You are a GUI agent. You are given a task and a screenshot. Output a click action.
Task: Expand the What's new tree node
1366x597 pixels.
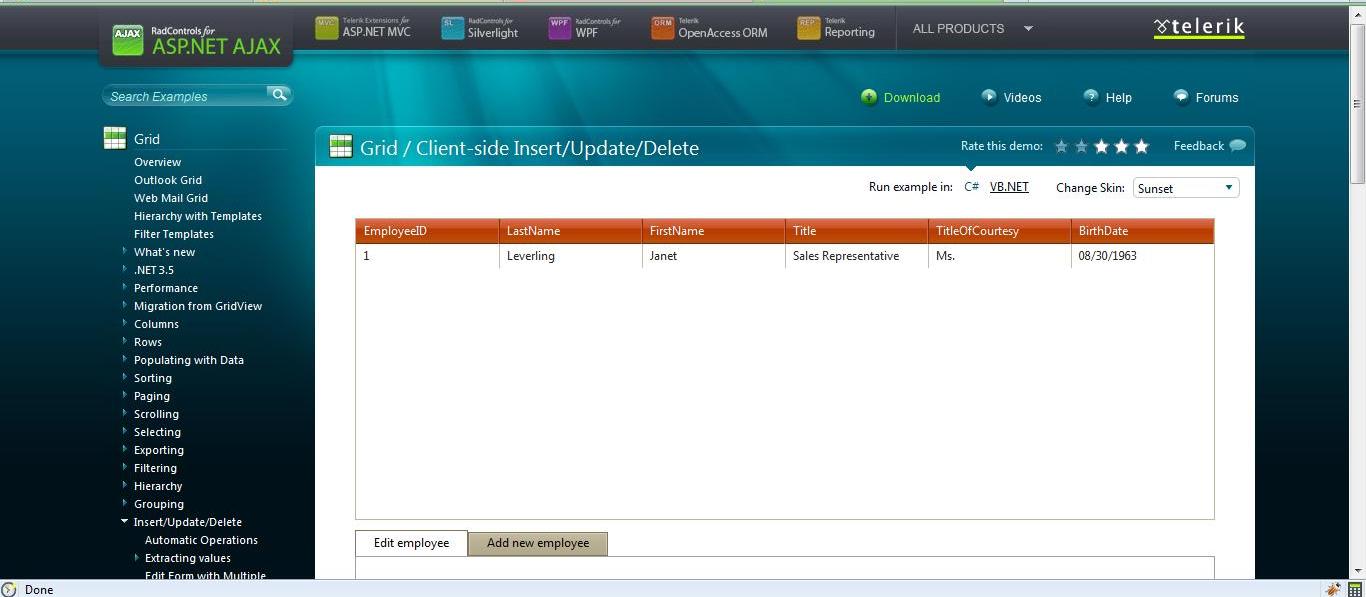point(125,251)
